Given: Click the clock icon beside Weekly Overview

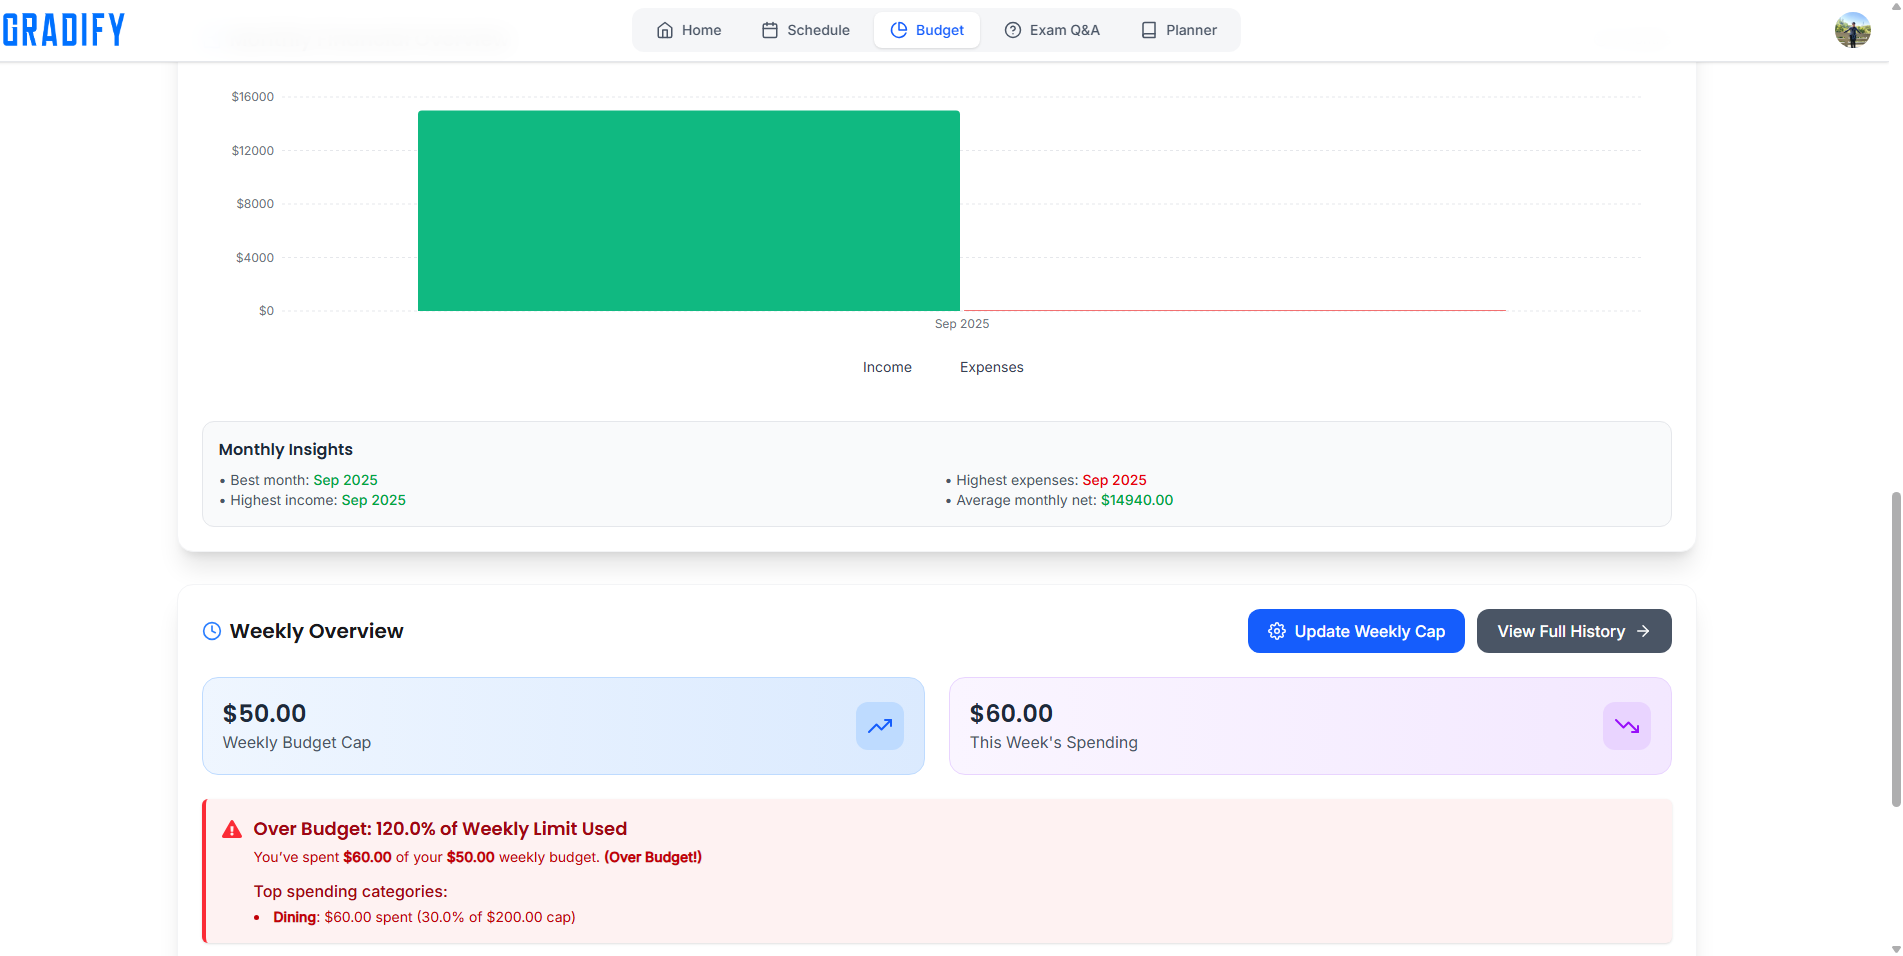Looking at the screenshot, I should [212, 631].
